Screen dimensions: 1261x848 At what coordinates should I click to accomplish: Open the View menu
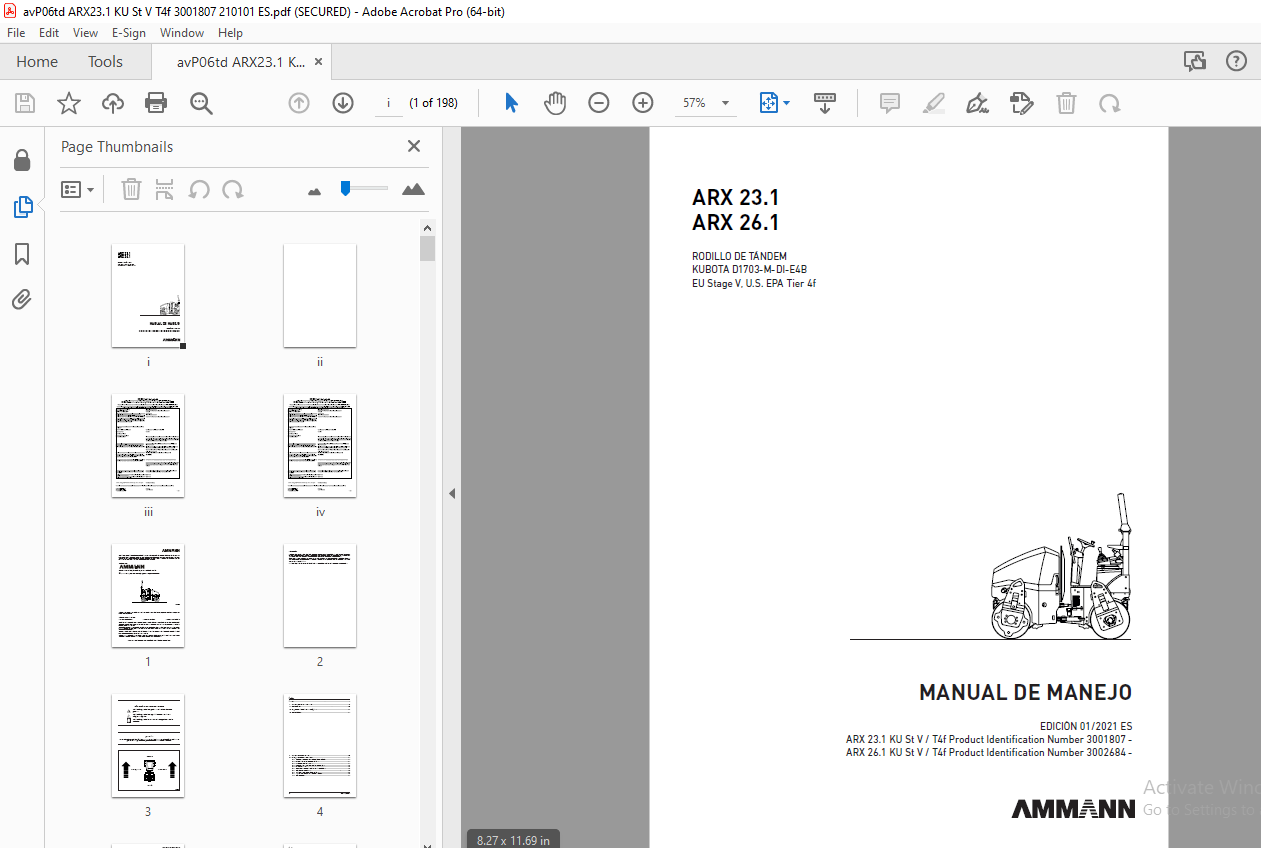(x=86, y=33)
